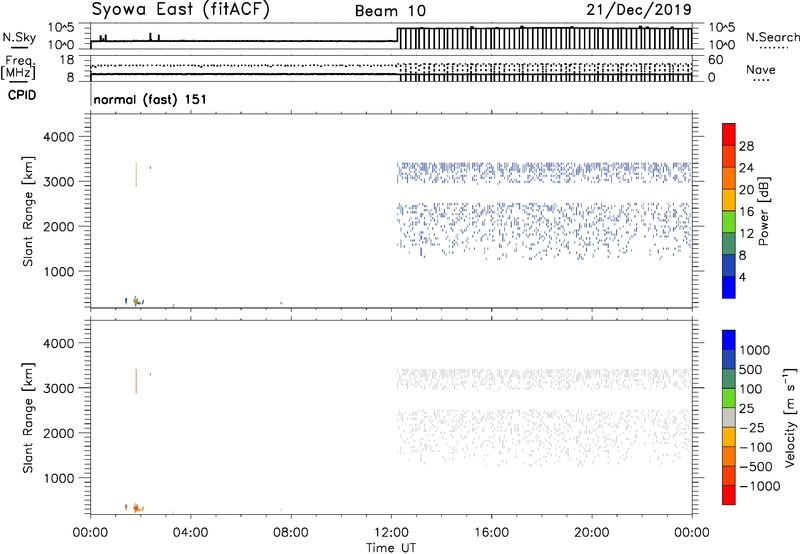The image size is (800, 554).
Task: Click the '08:00' time tick label
Action: click(291, 533)
